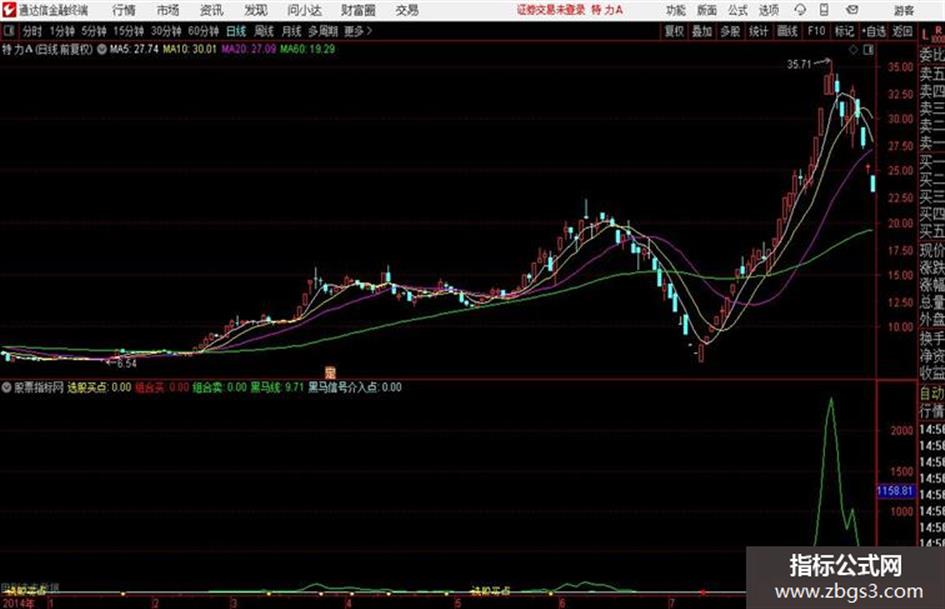
Task: Open the 选项 menu
Action: [x=768, y=10]
